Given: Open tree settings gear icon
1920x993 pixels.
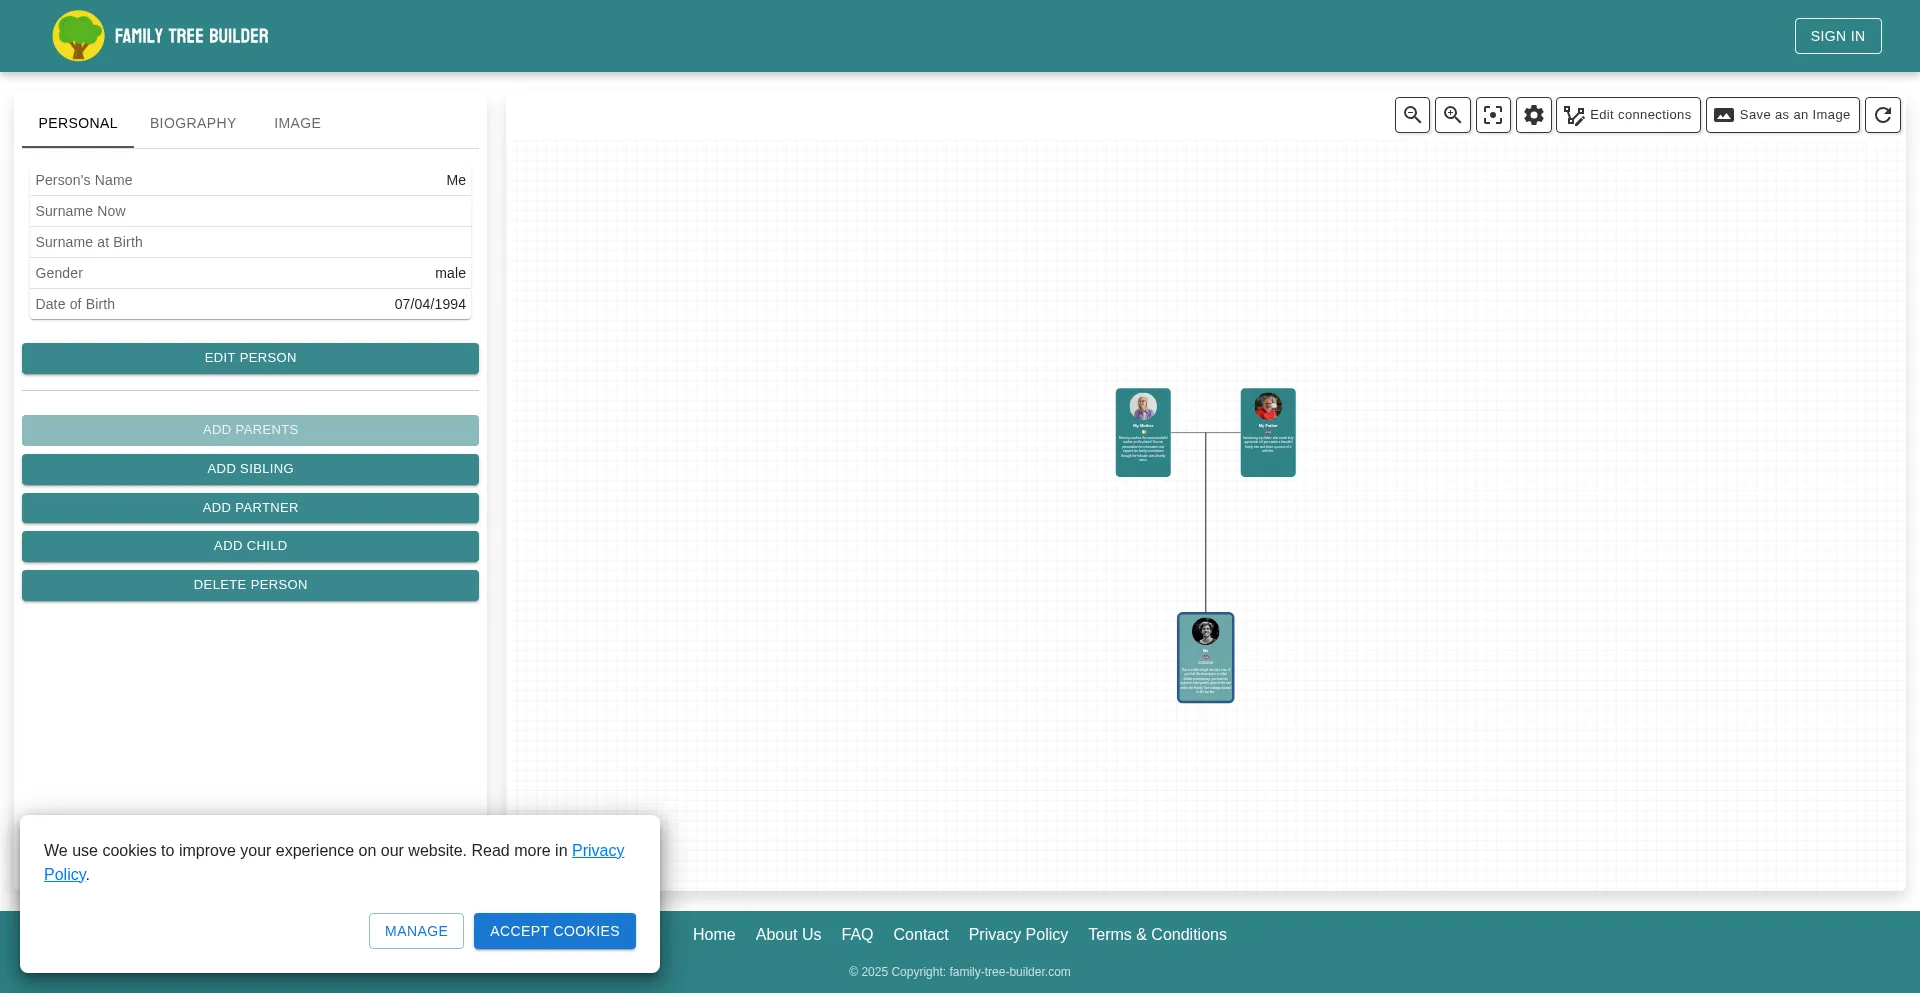Looking at the screenshot, I should point(1533,115).
